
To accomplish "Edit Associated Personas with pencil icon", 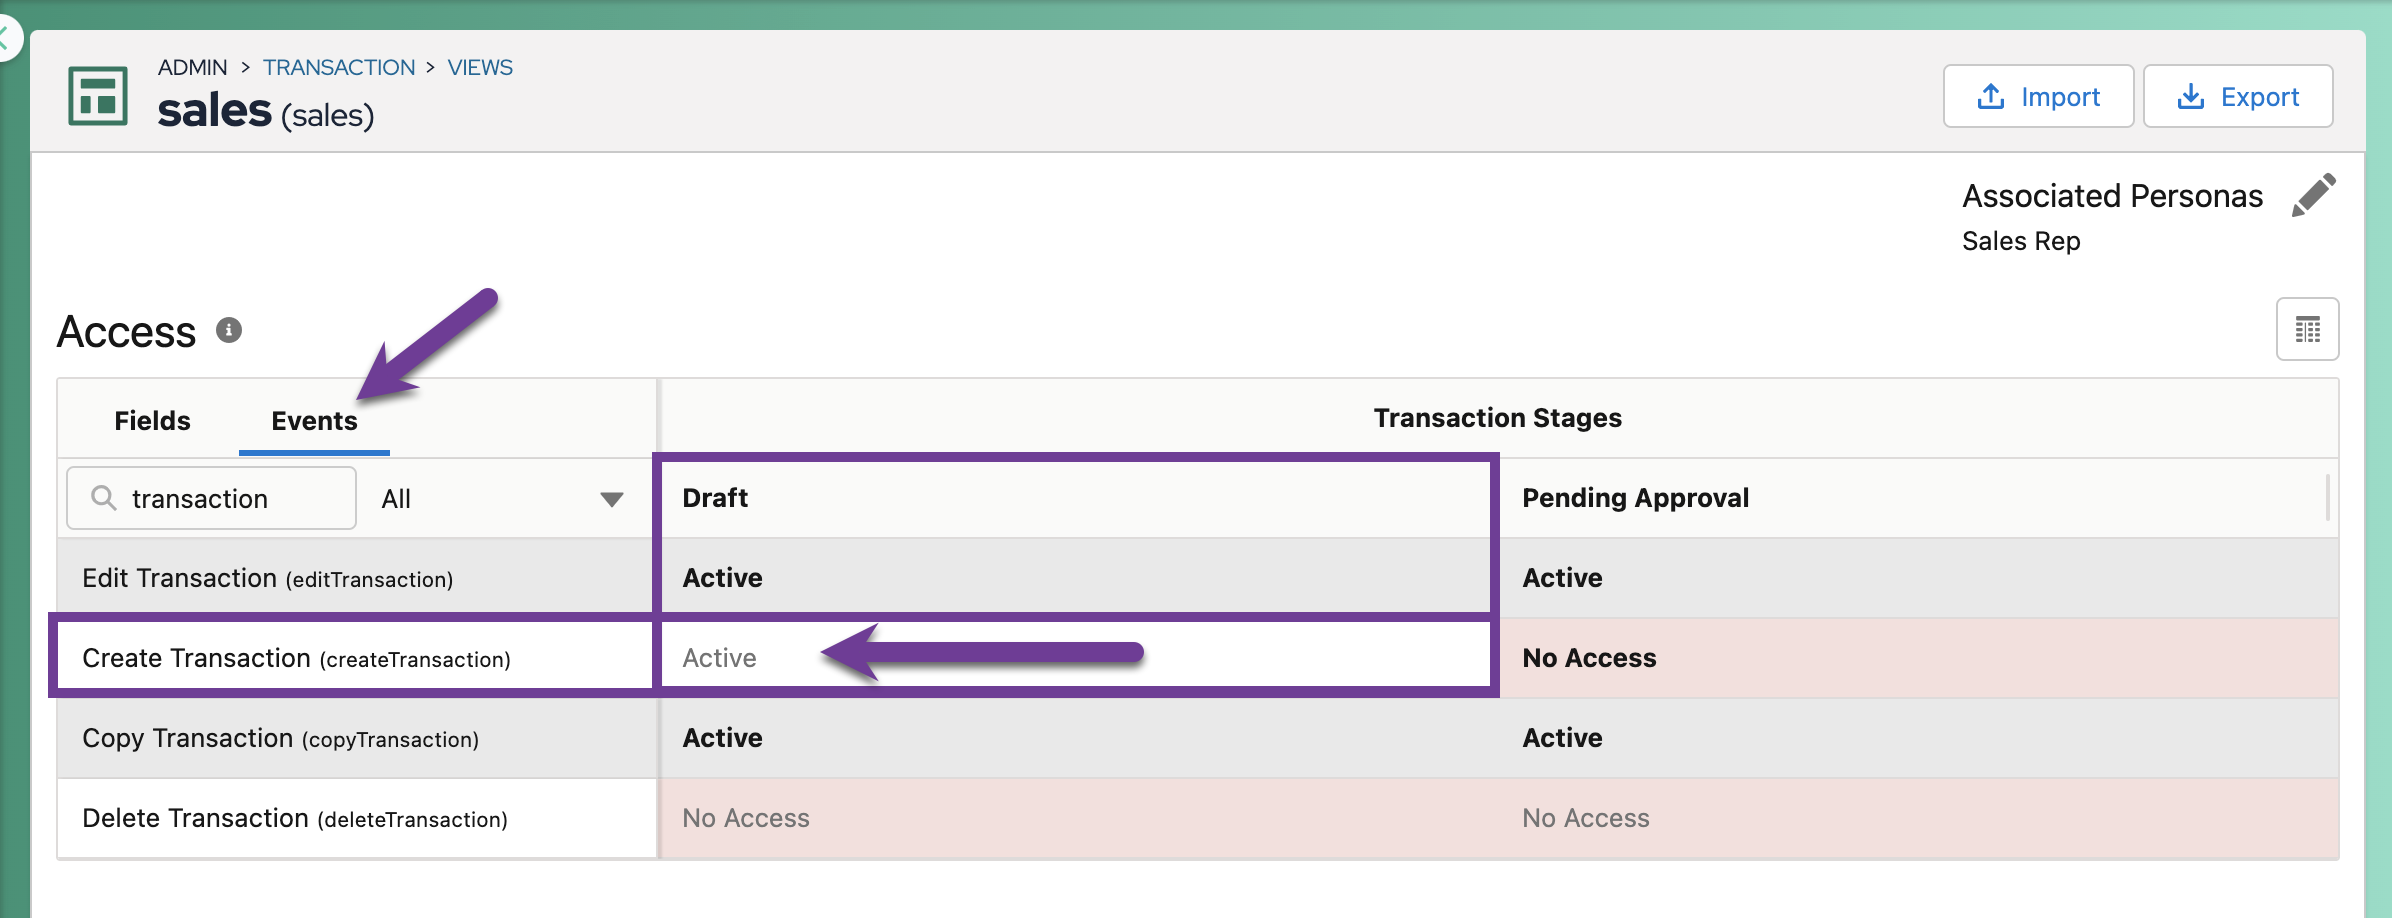I will click(2313, 195).
